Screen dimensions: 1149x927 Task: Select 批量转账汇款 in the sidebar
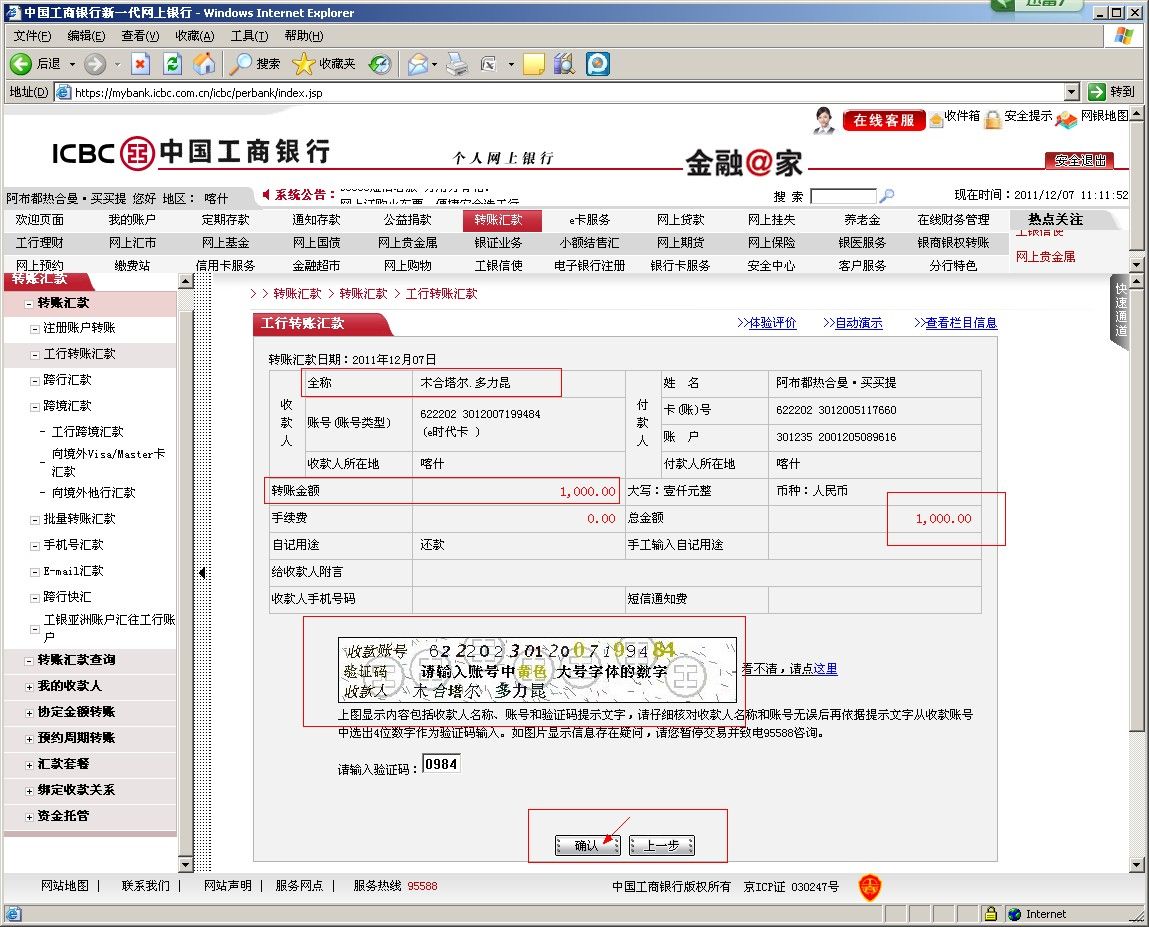click(x=79, y=519)
